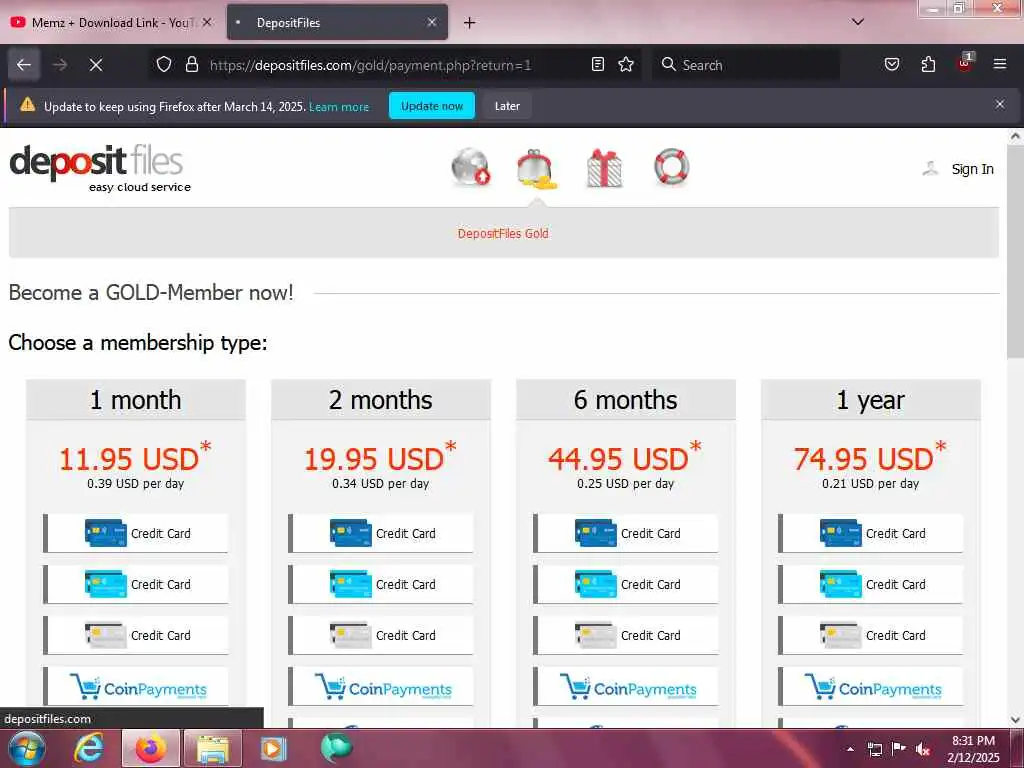This screenshot has height=768, width=1024.
Task: Open Windows Media Player in taskbar
Action: coord(273,748)
